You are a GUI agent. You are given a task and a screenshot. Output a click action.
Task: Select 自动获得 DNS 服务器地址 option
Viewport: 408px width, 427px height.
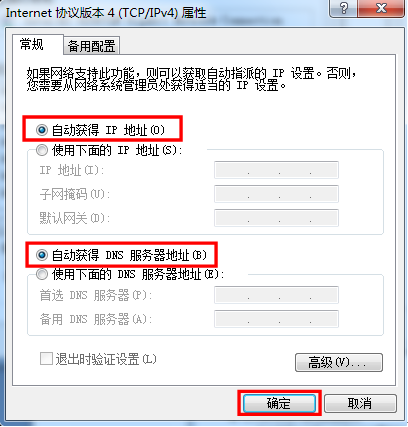pyautogui.click(x=42, y=255)
